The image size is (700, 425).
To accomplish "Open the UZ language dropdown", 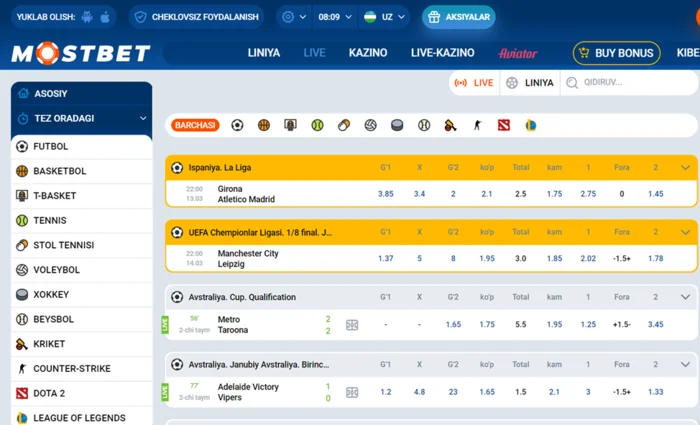I will click(x=384, y=17).
